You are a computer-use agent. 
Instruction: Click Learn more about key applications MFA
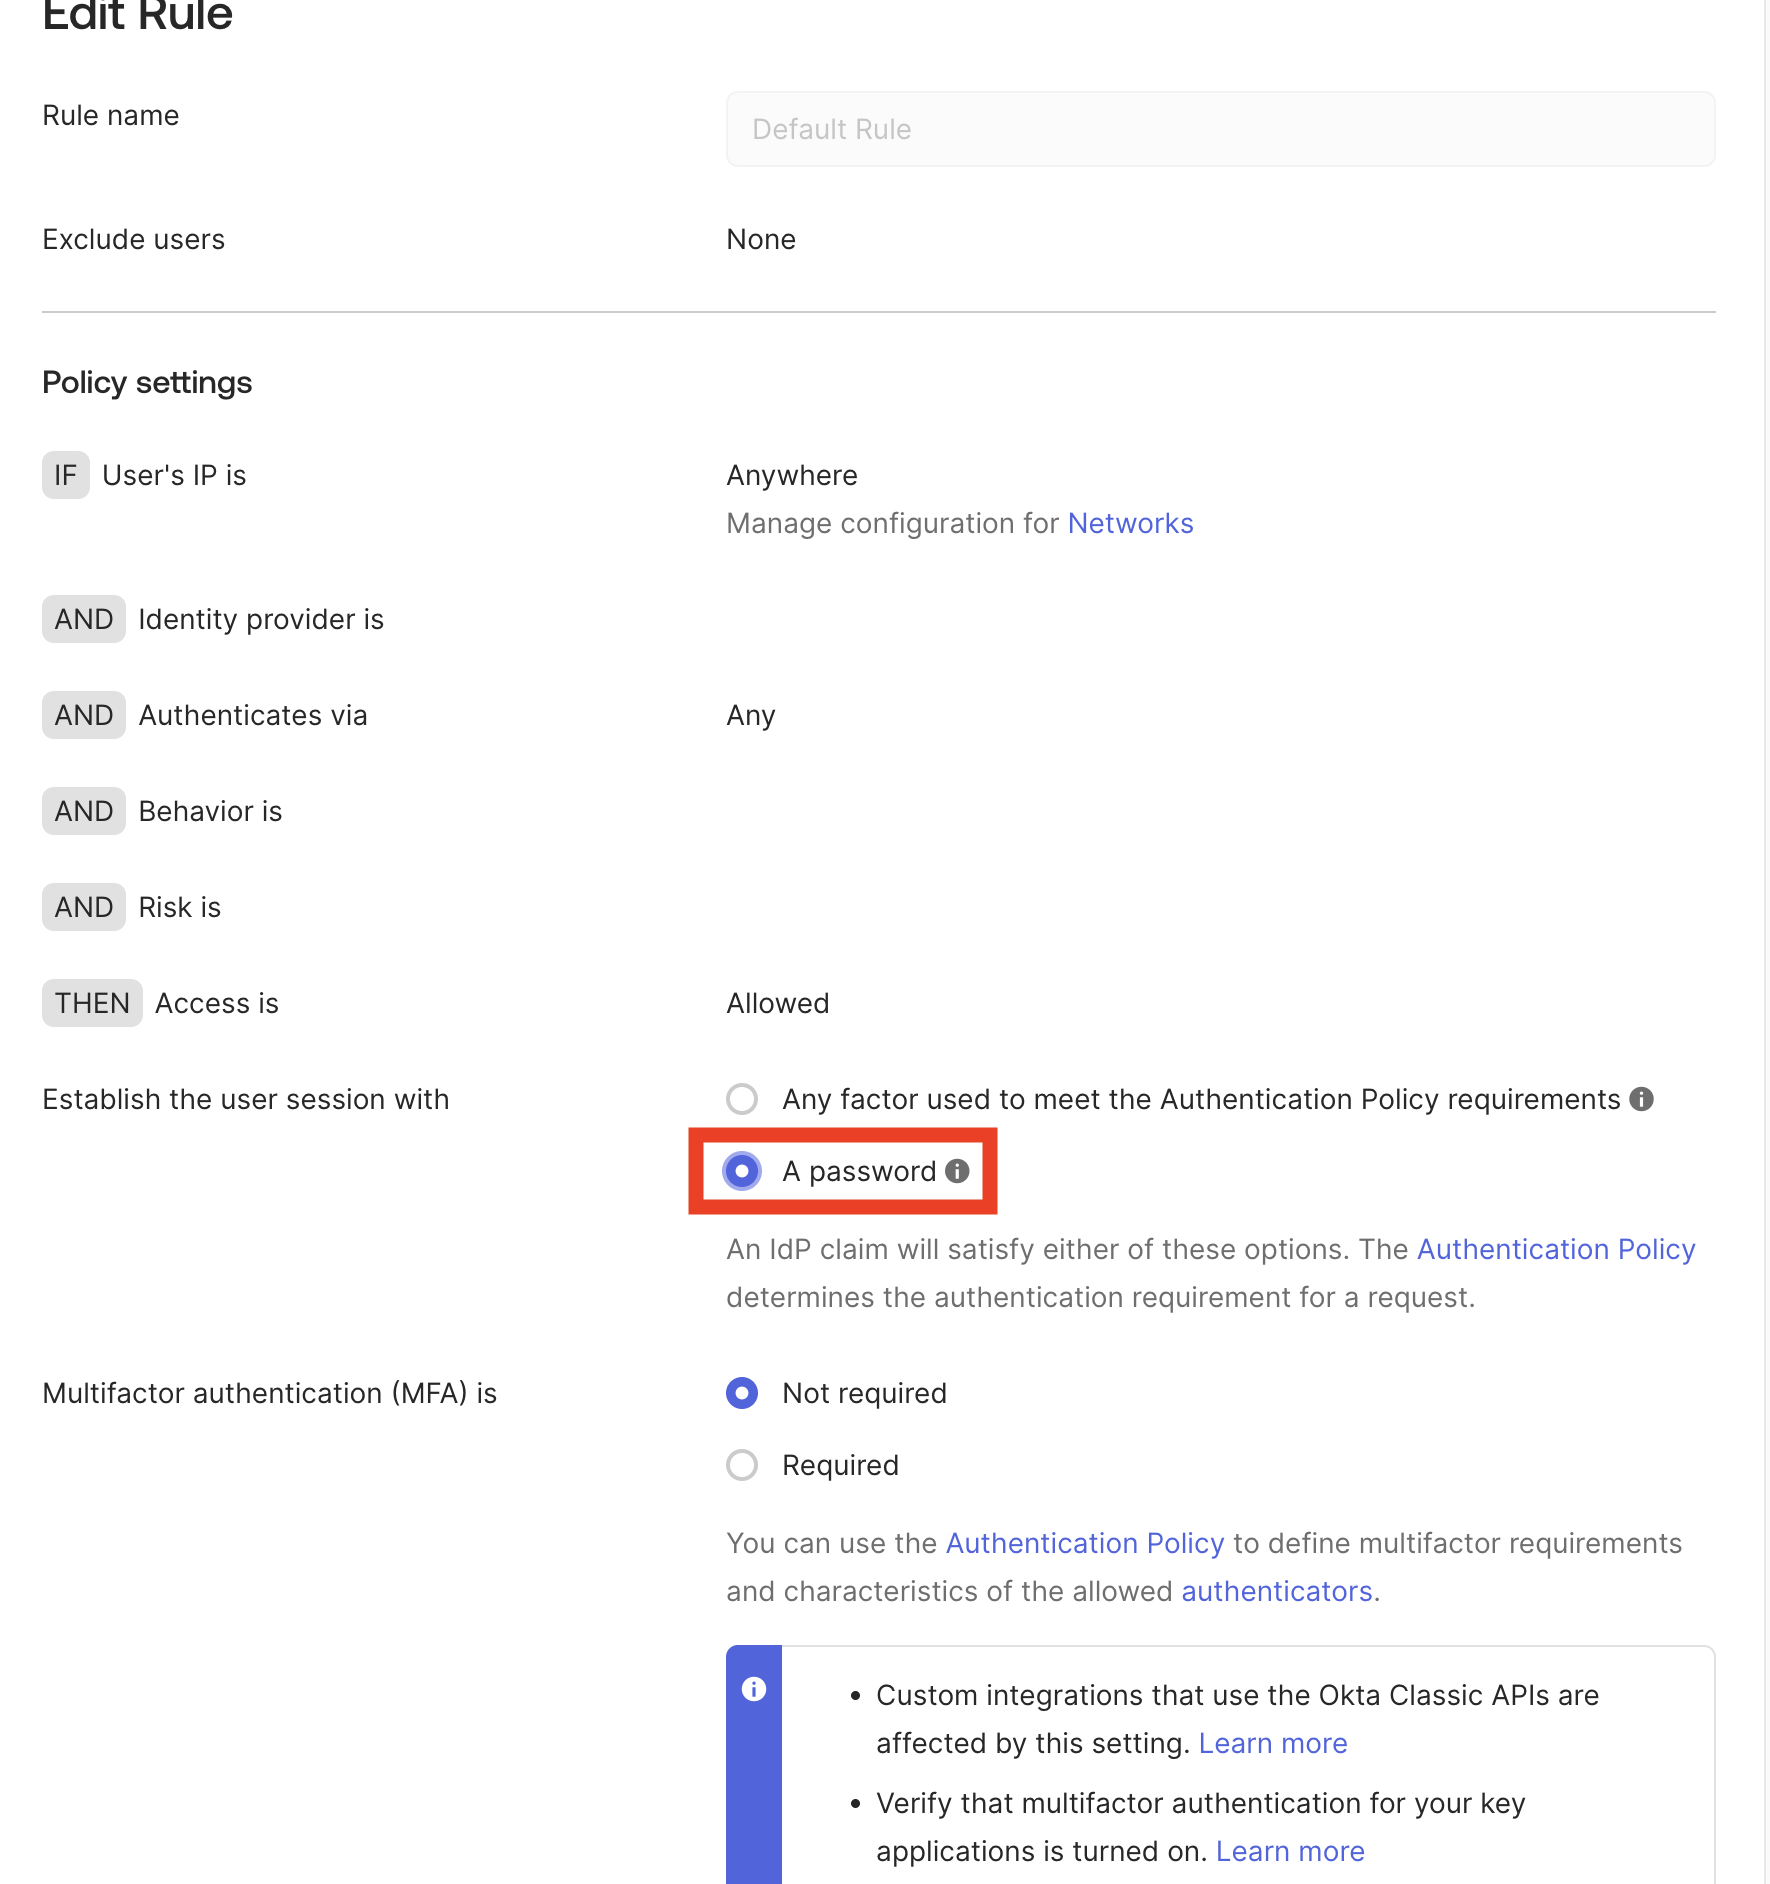1290,1851
